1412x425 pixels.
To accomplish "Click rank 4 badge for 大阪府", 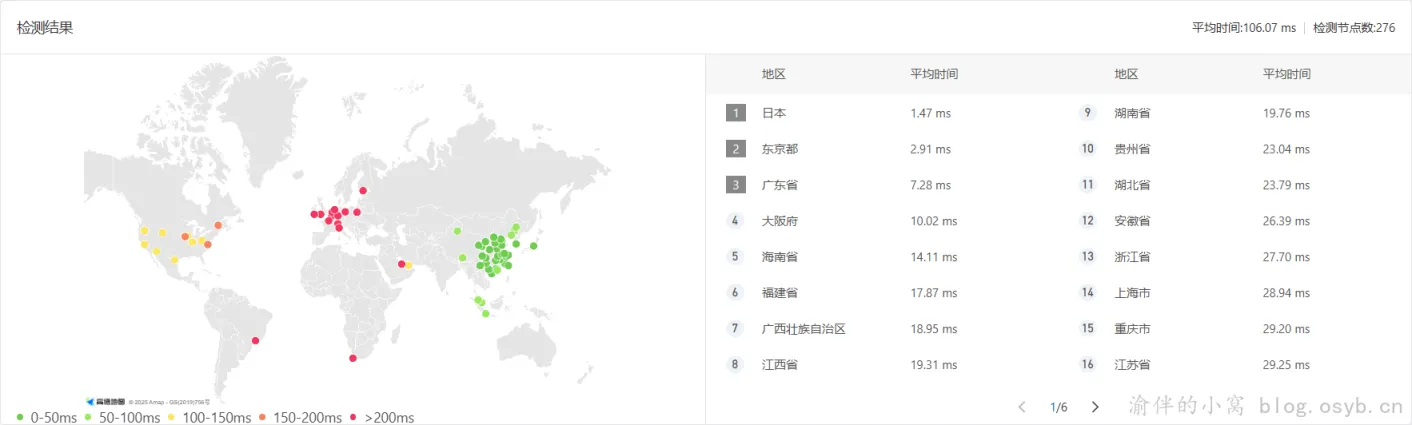I will (736, 221).
